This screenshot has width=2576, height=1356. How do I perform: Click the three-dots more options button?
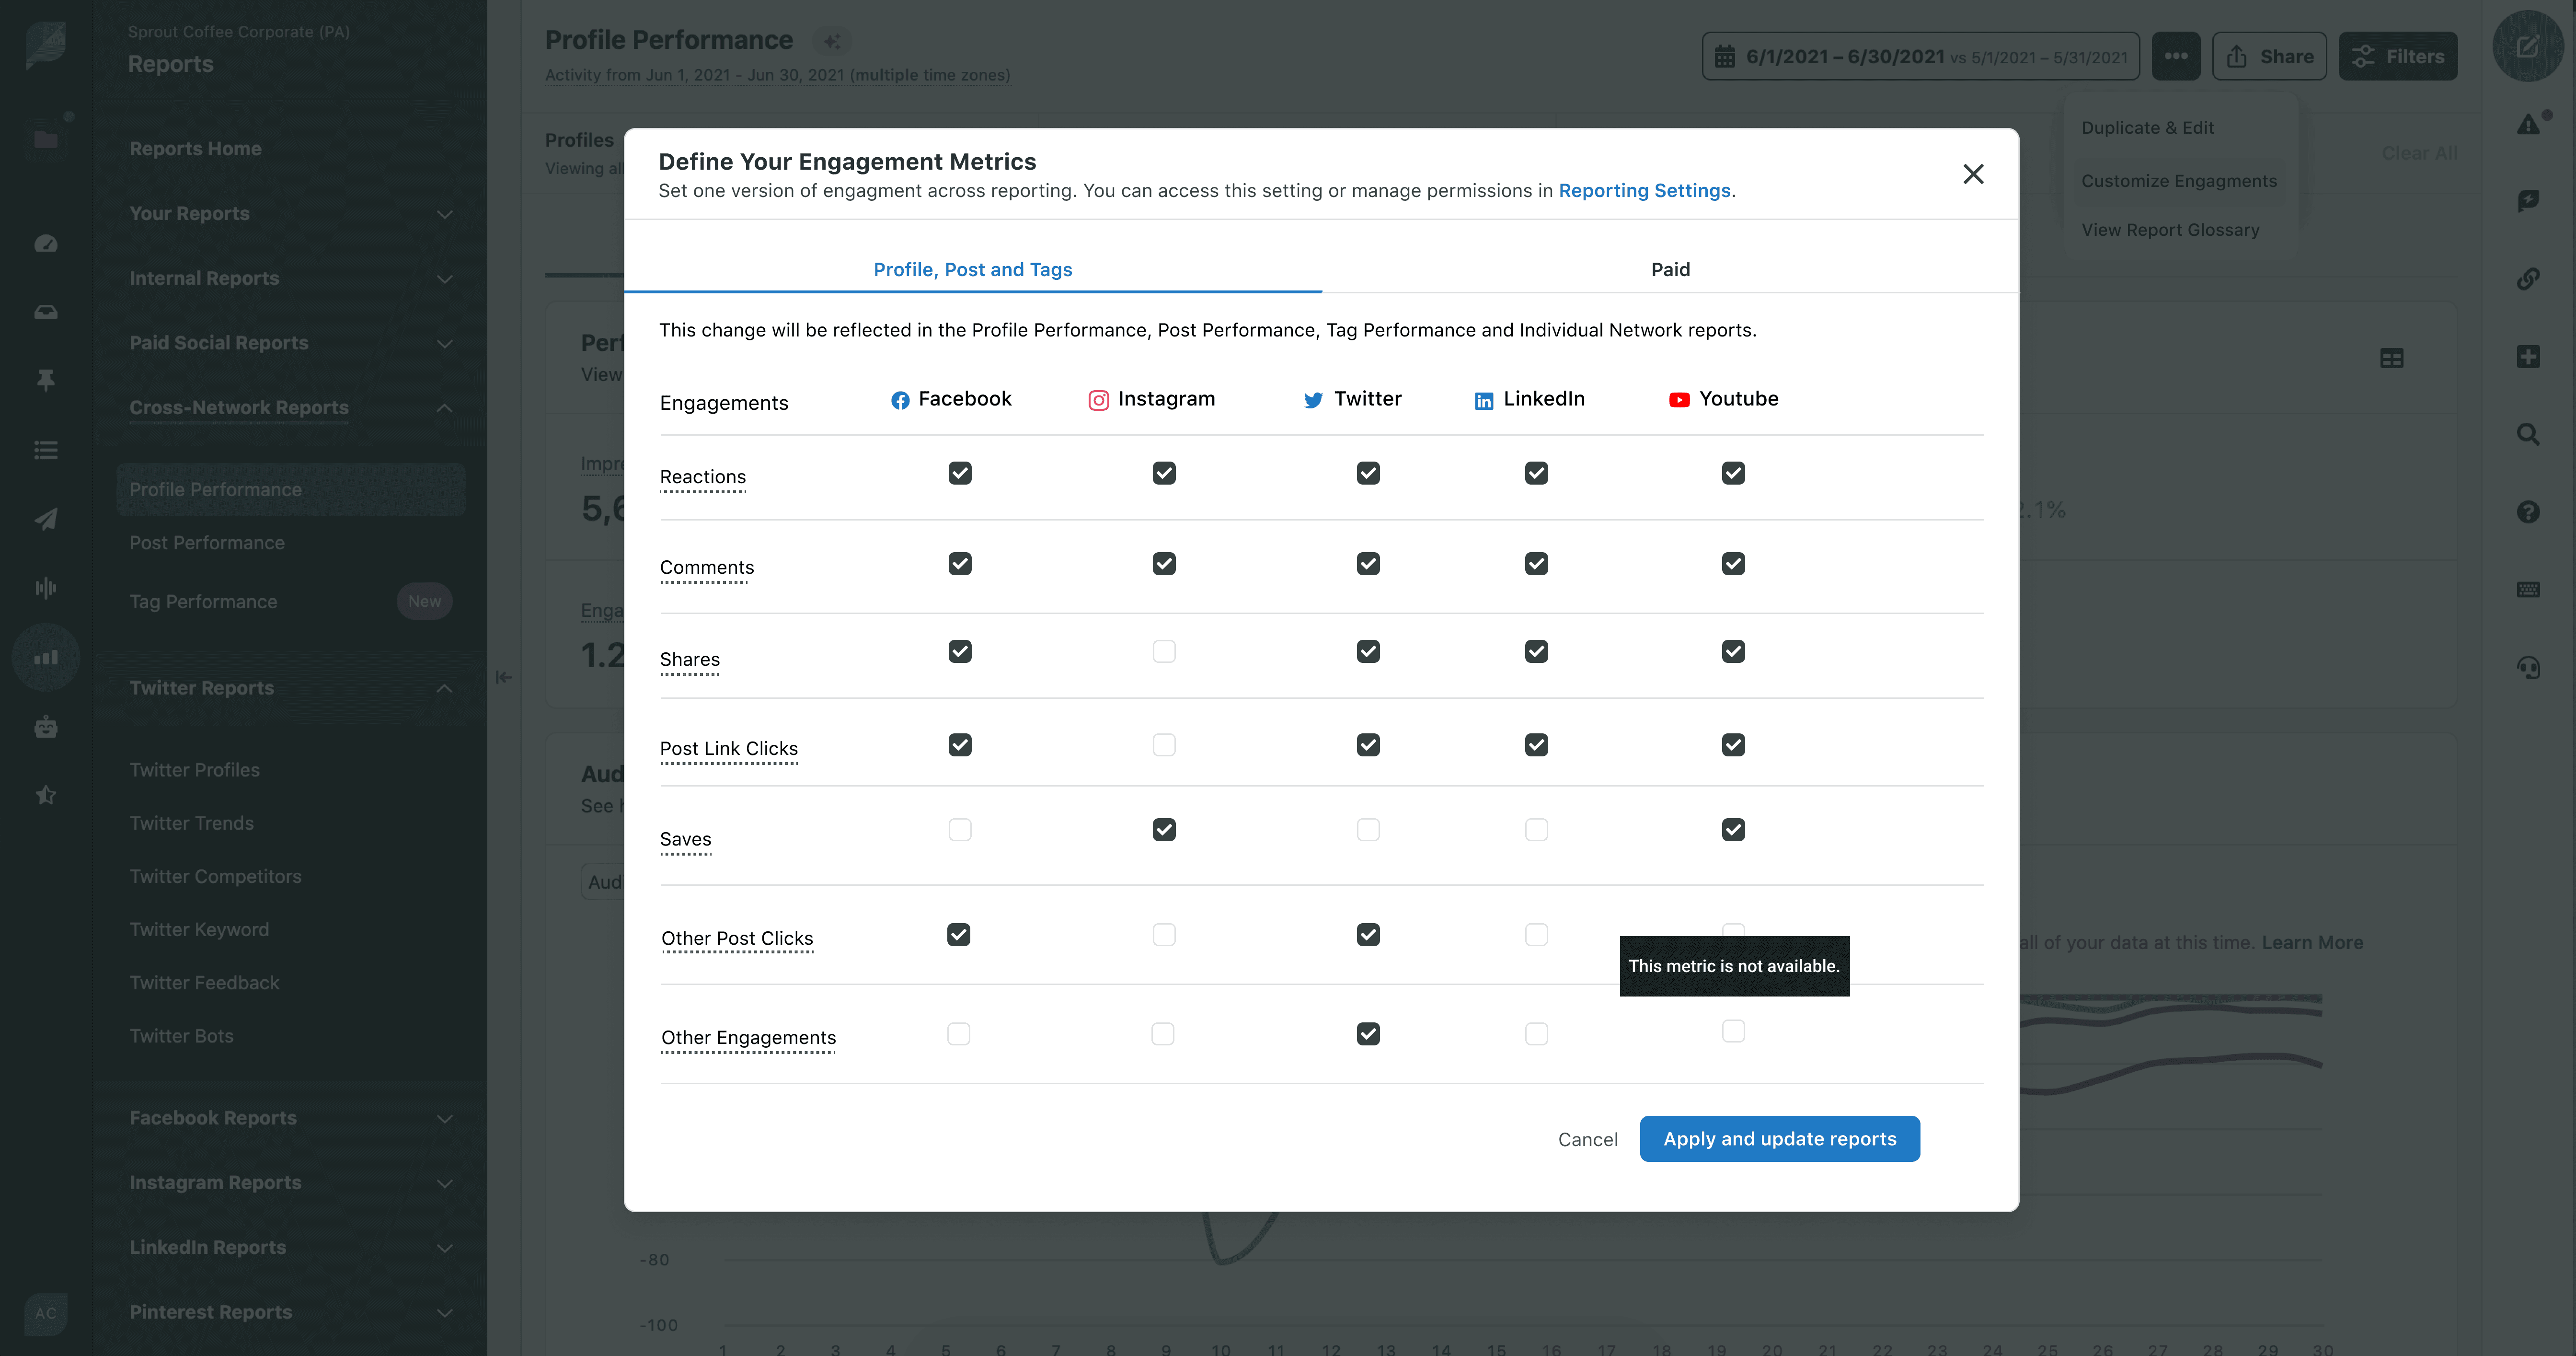2175,56
